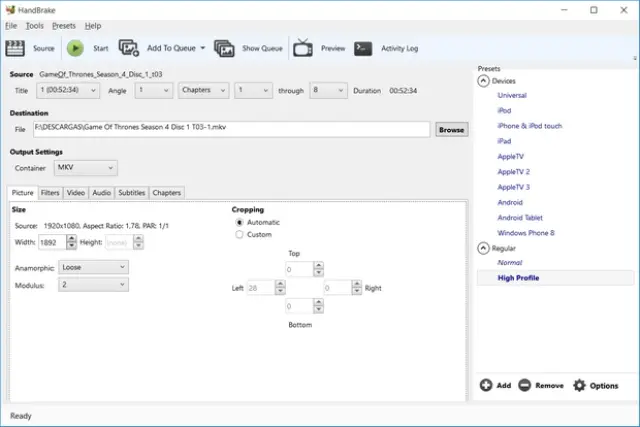The width and height of the screenshot is (640, 427).
Task: Open preset Options gear icon
Action: pyautogui.click(x=579, y=385)
